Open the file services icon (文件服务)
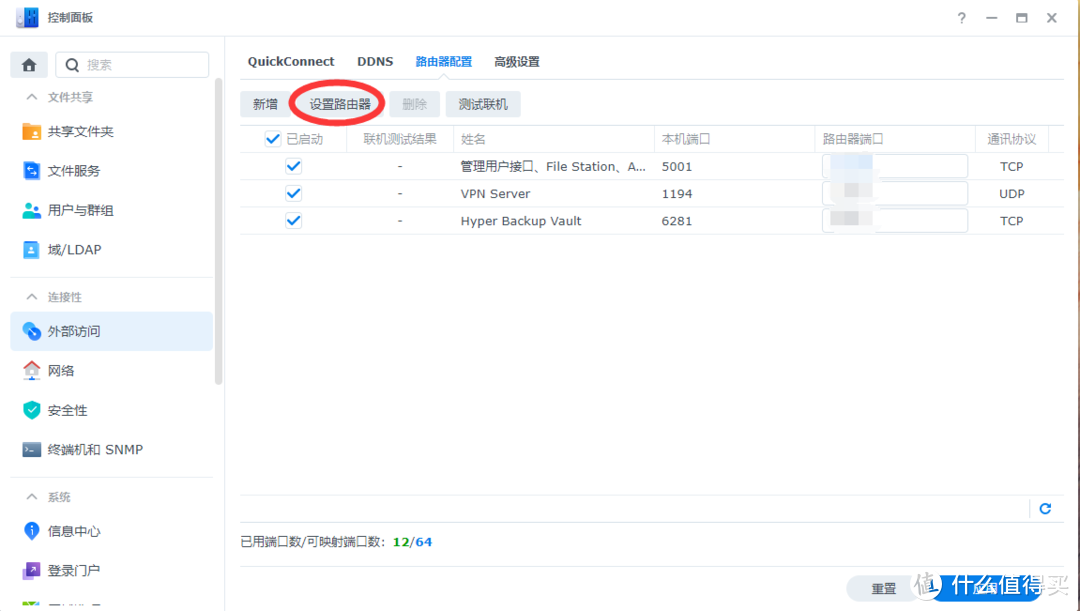The width and height of the screenshot is (1080, 611). point(32,171)
